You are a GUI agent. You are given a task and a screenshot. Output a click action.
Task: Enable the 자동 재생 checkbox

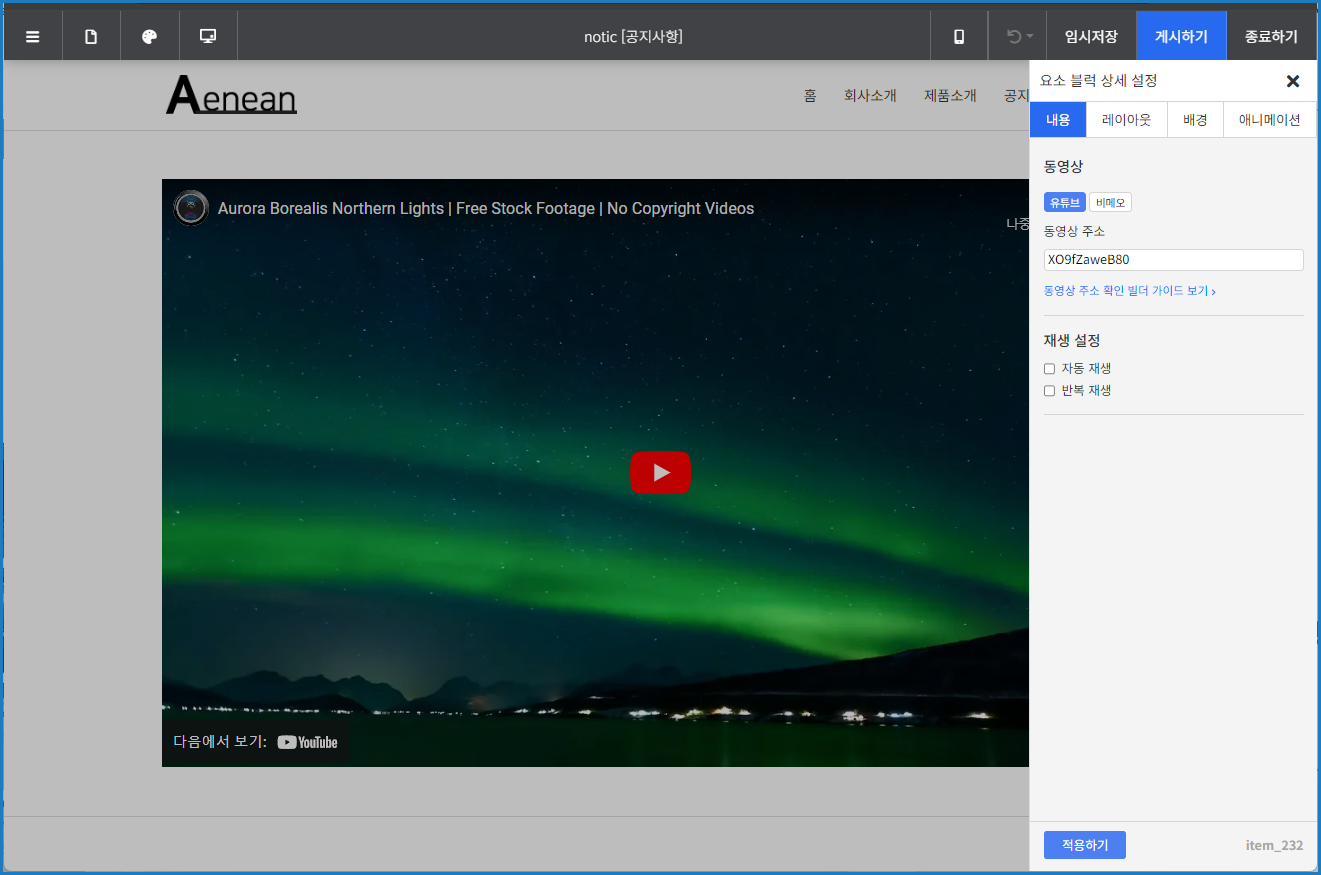coord(1049,369)
